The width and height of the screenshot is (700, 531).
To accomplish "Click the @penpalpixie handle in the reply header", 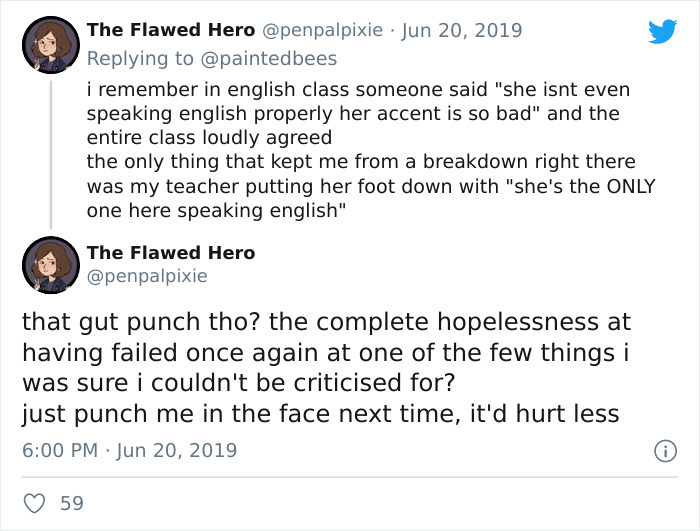I will (323, 30).
